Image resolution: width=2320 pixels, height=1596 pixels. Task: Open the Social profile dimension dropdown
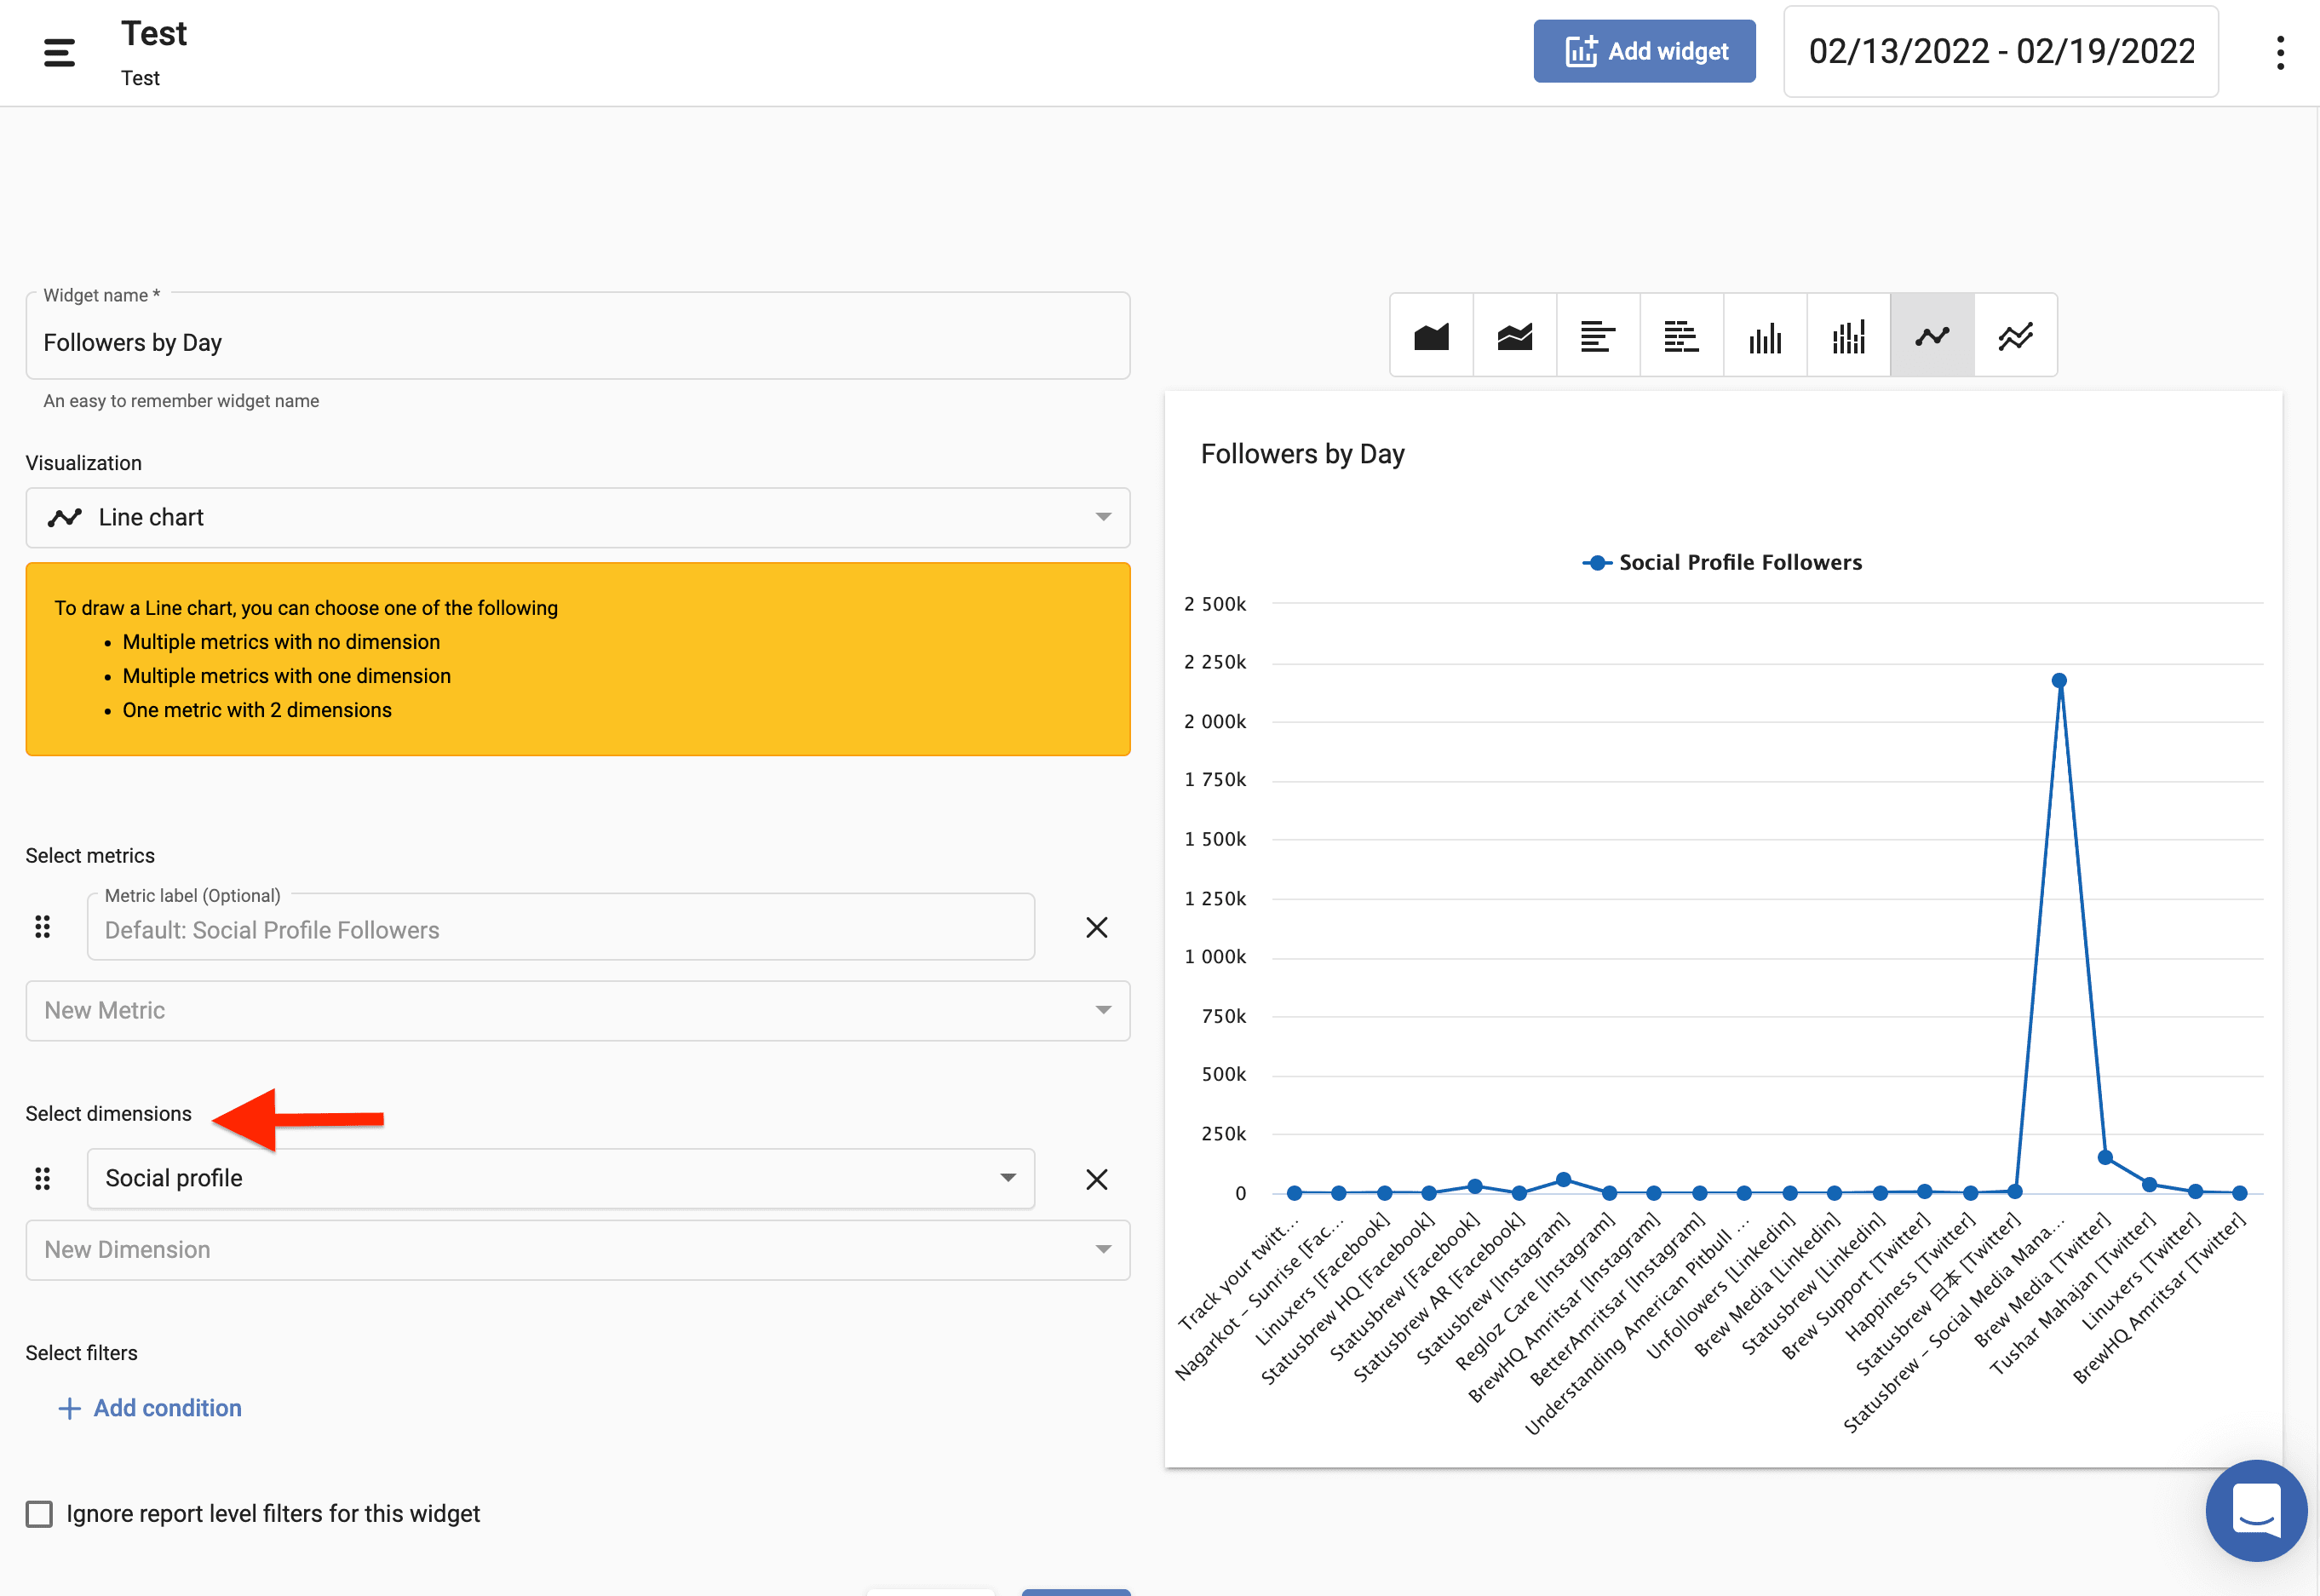[x=560, y=1178]
